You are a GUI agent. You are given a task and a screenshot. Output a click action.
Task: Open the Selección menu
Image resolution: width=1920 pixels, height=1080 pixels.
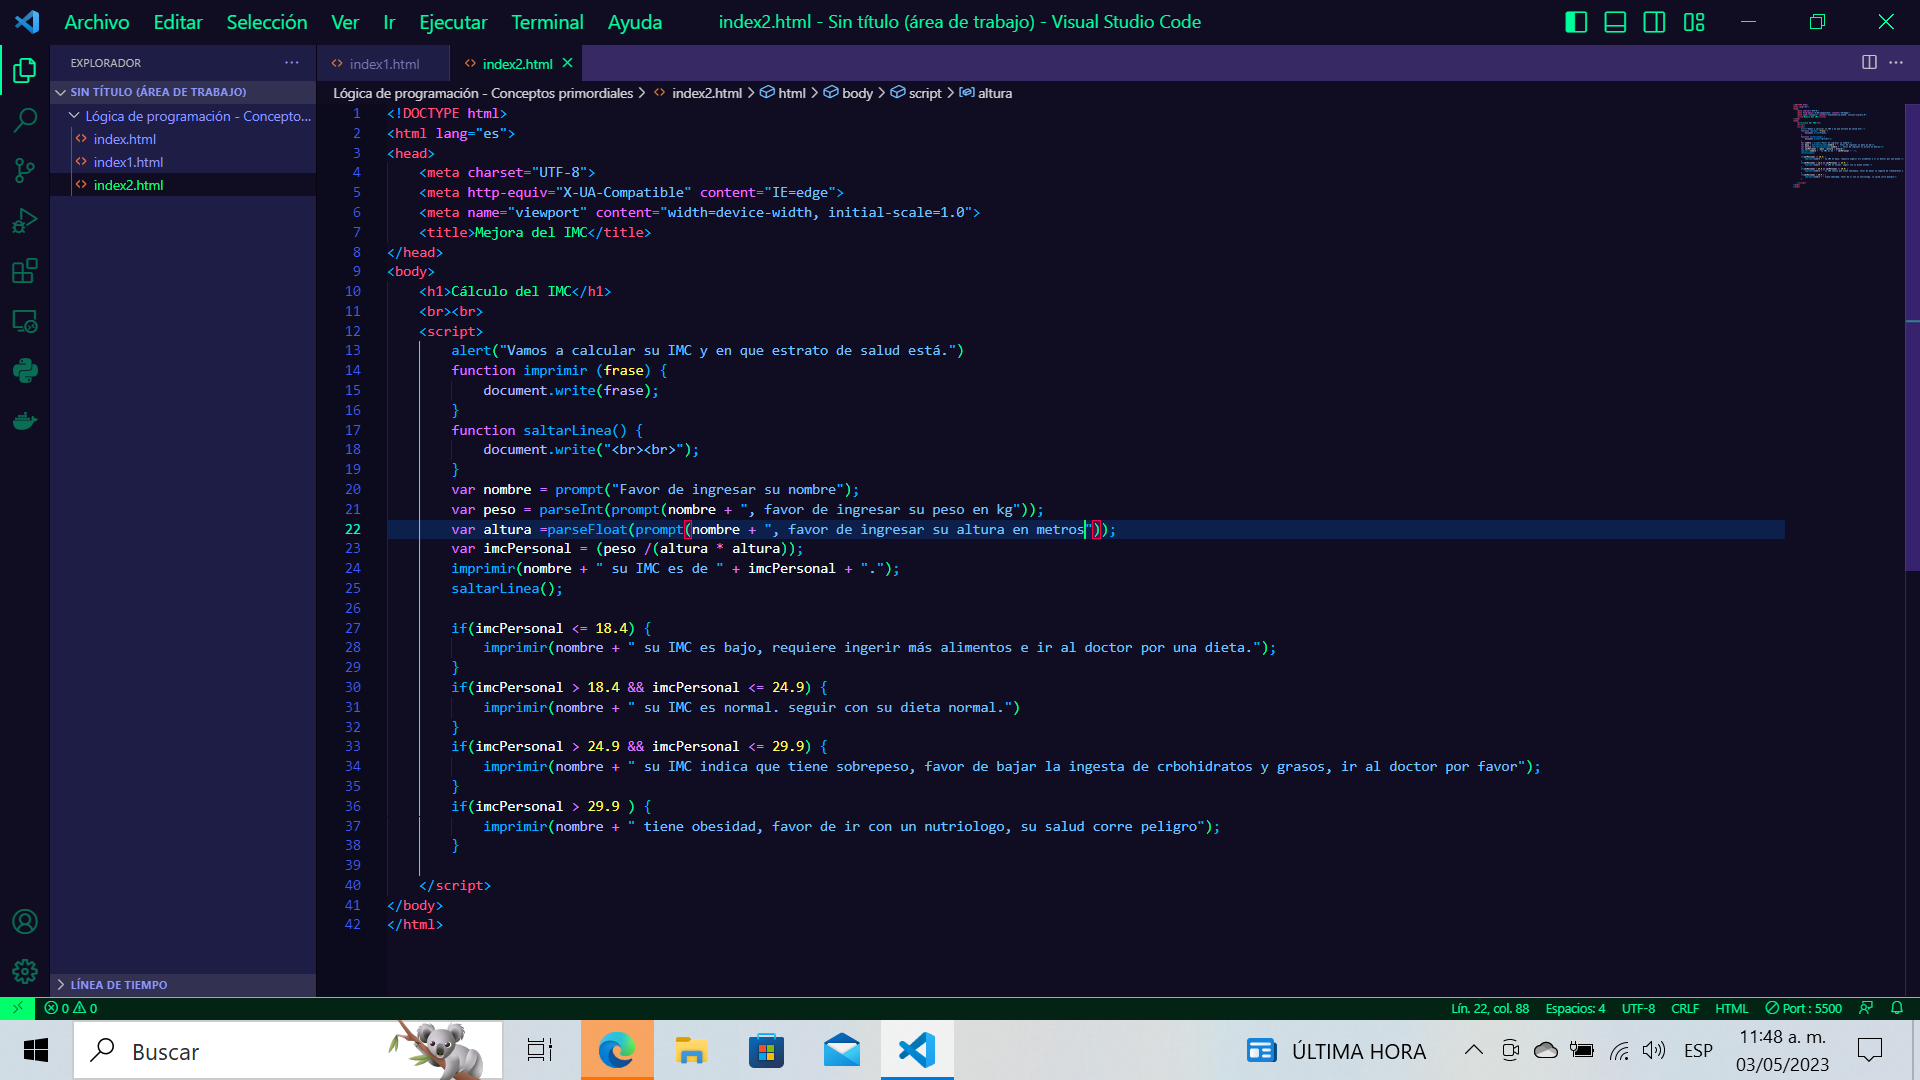pos(267,22)
